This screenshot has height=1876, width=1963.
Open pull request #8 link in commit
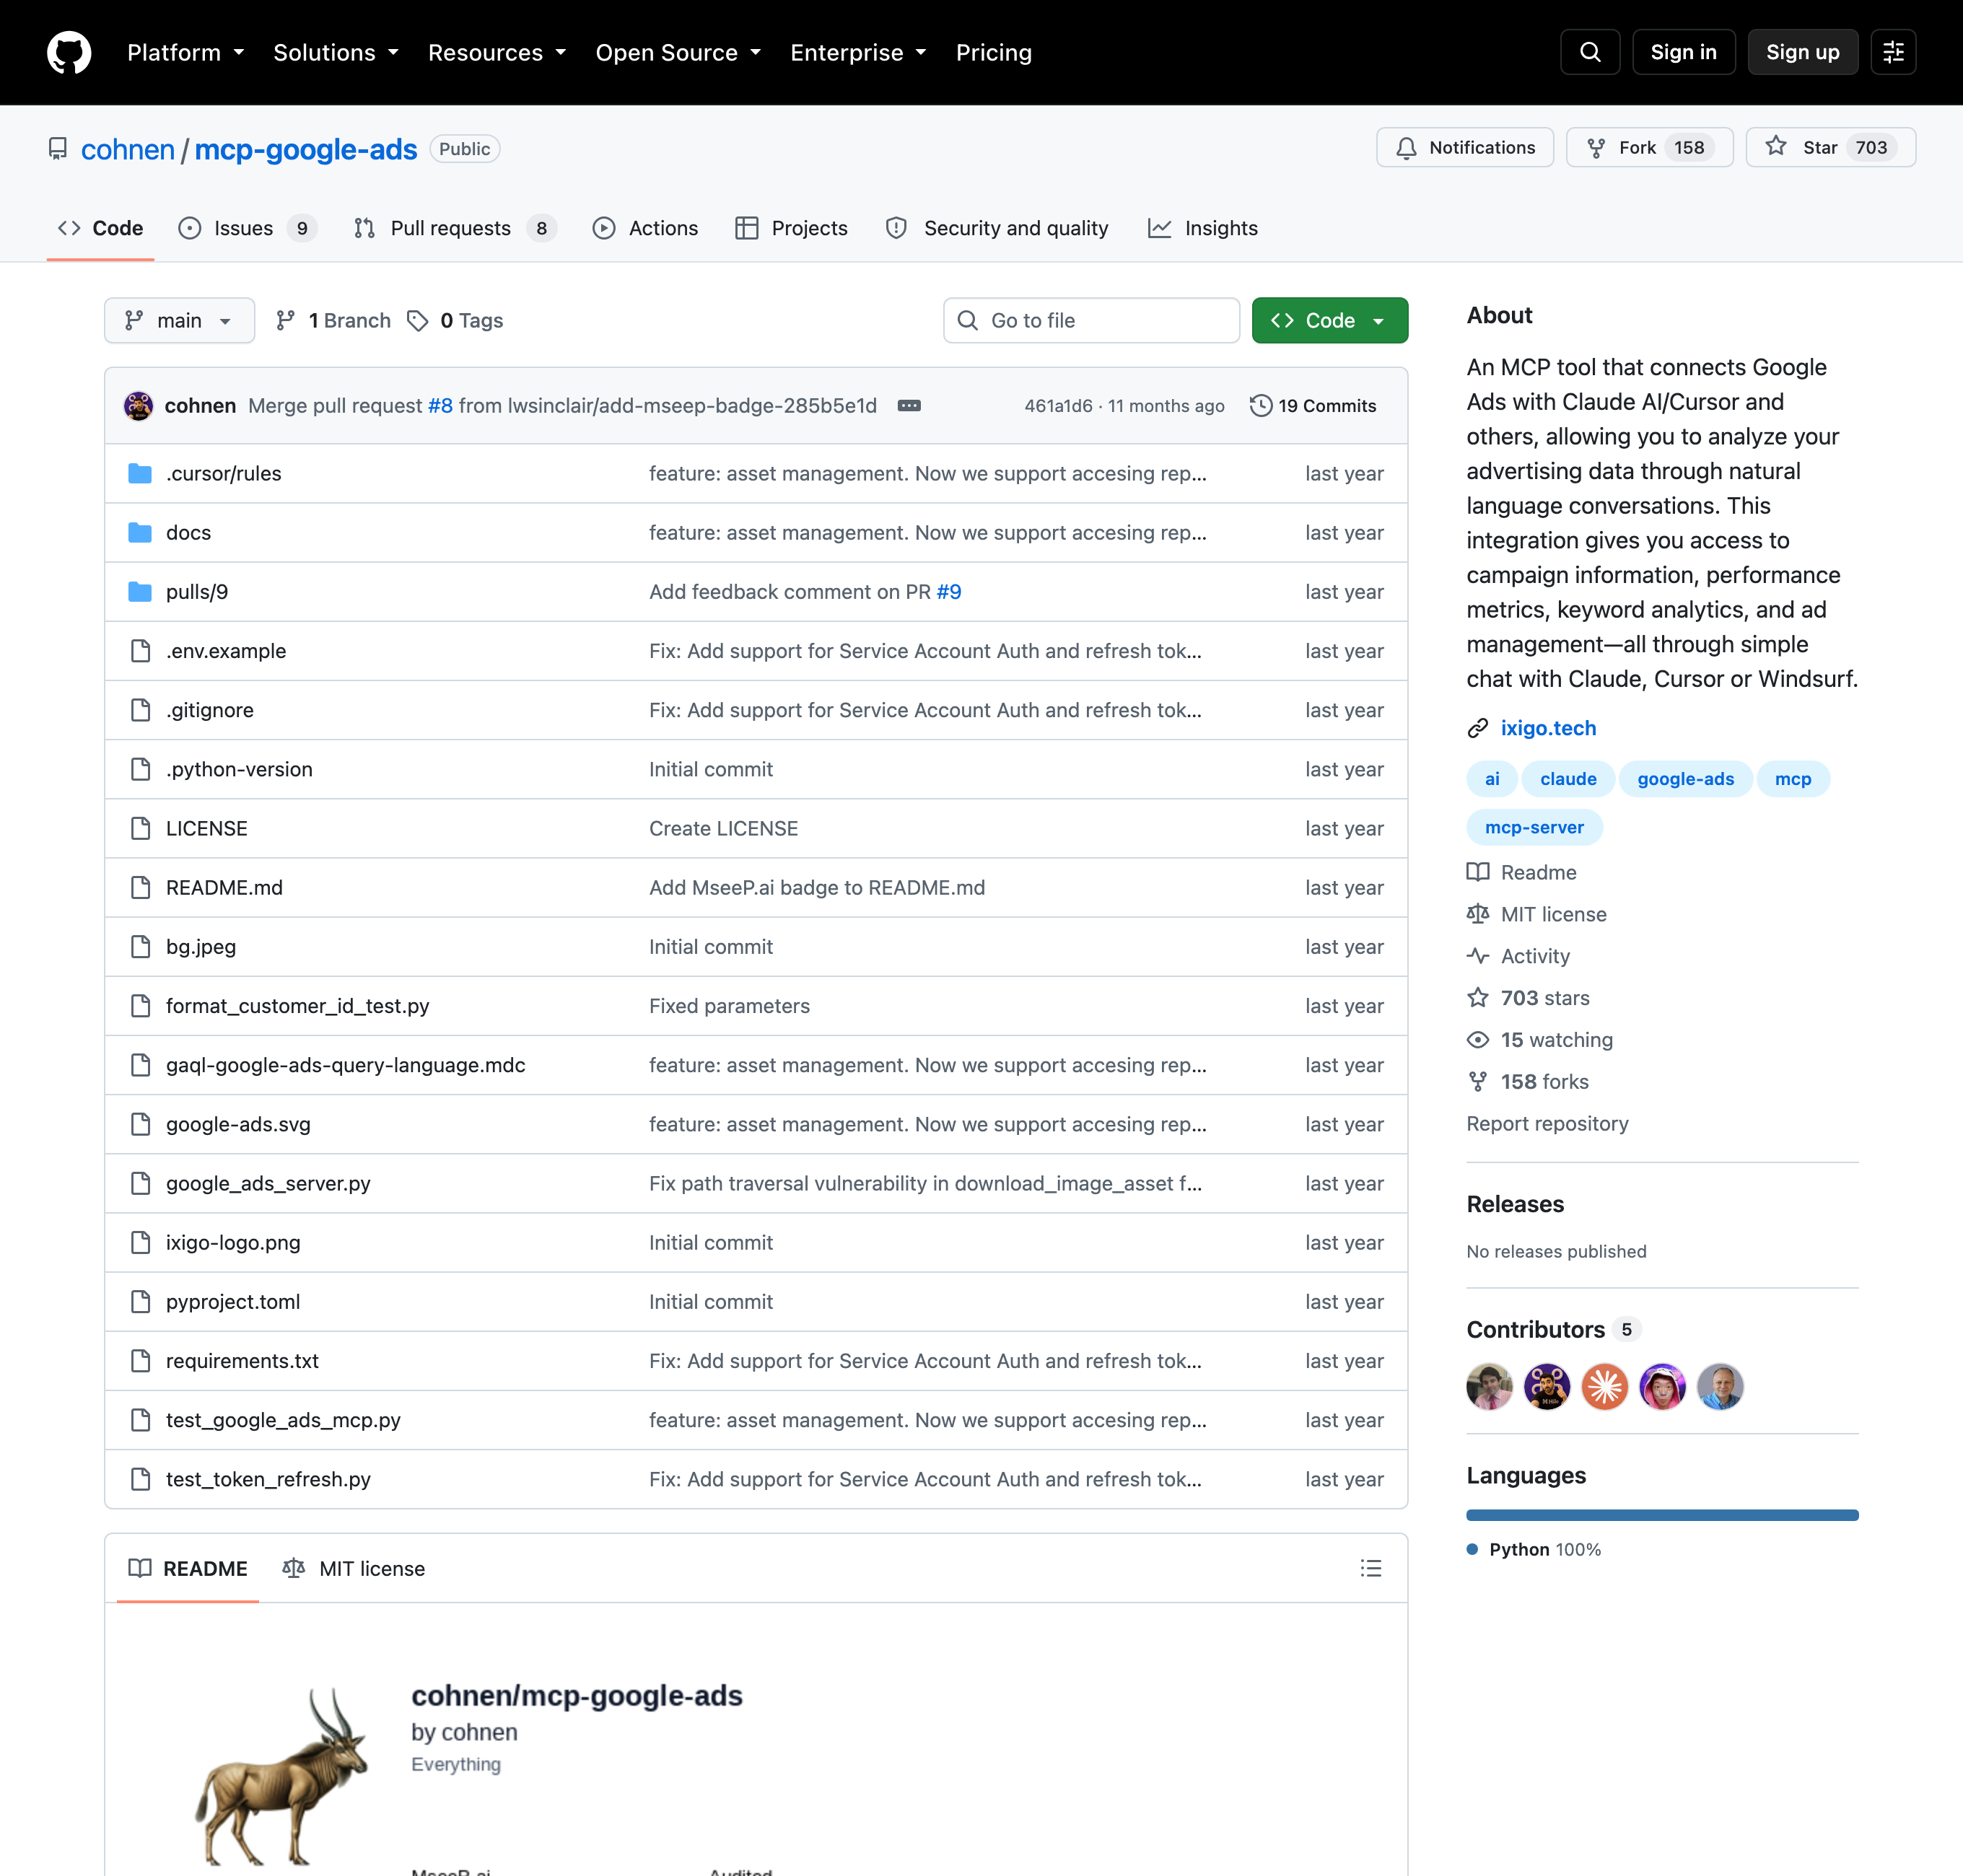click(440, 405)
